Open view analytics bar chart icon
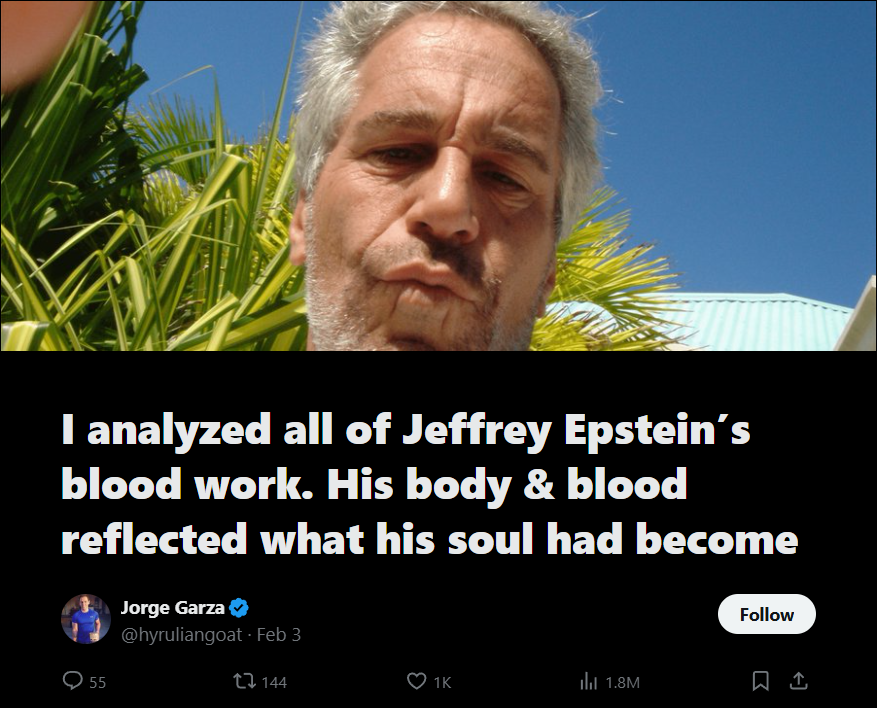877x708 pixels. (589, 681)
